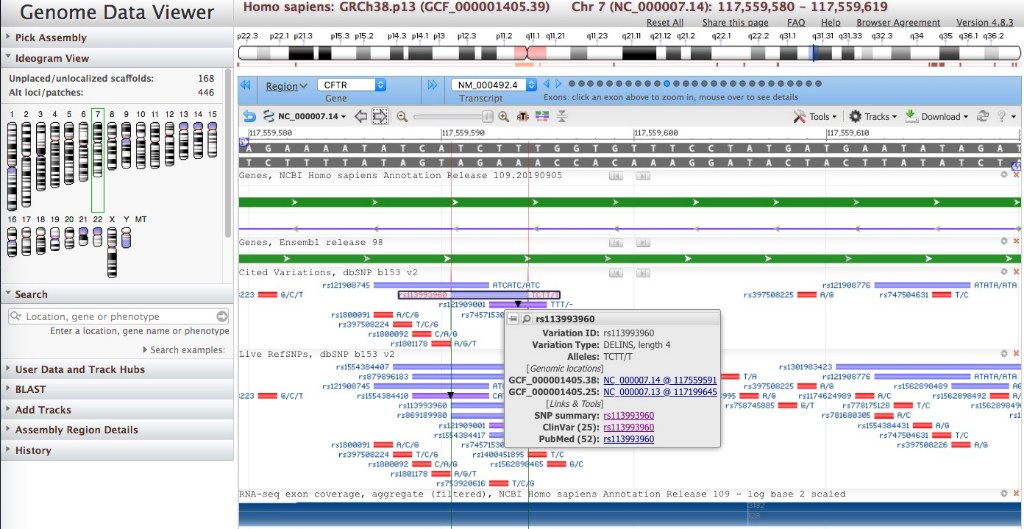Viewport: 1024px width, 529px height.
Task: Open NC_000007.13 @ 117199645 location link
Action: point(660,392)
